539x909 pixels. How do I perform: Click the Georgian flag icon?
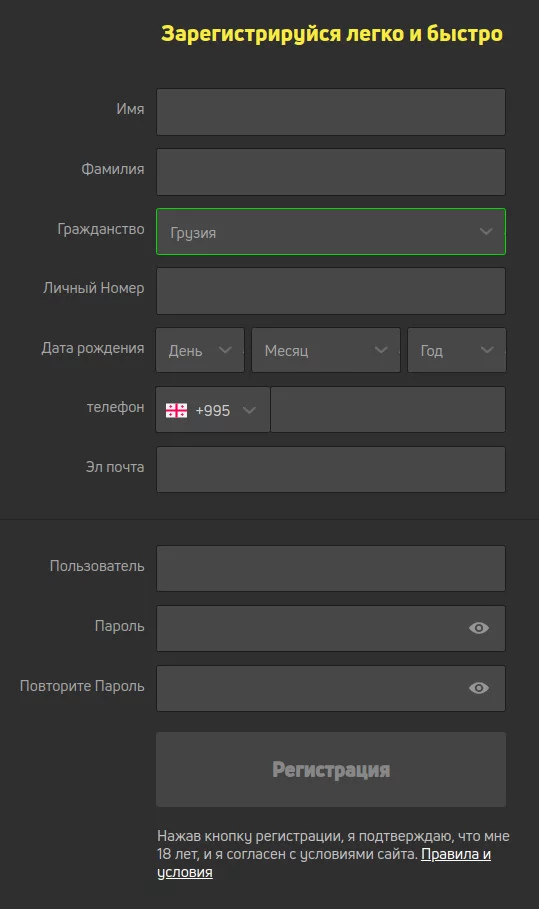click(176, 410)
